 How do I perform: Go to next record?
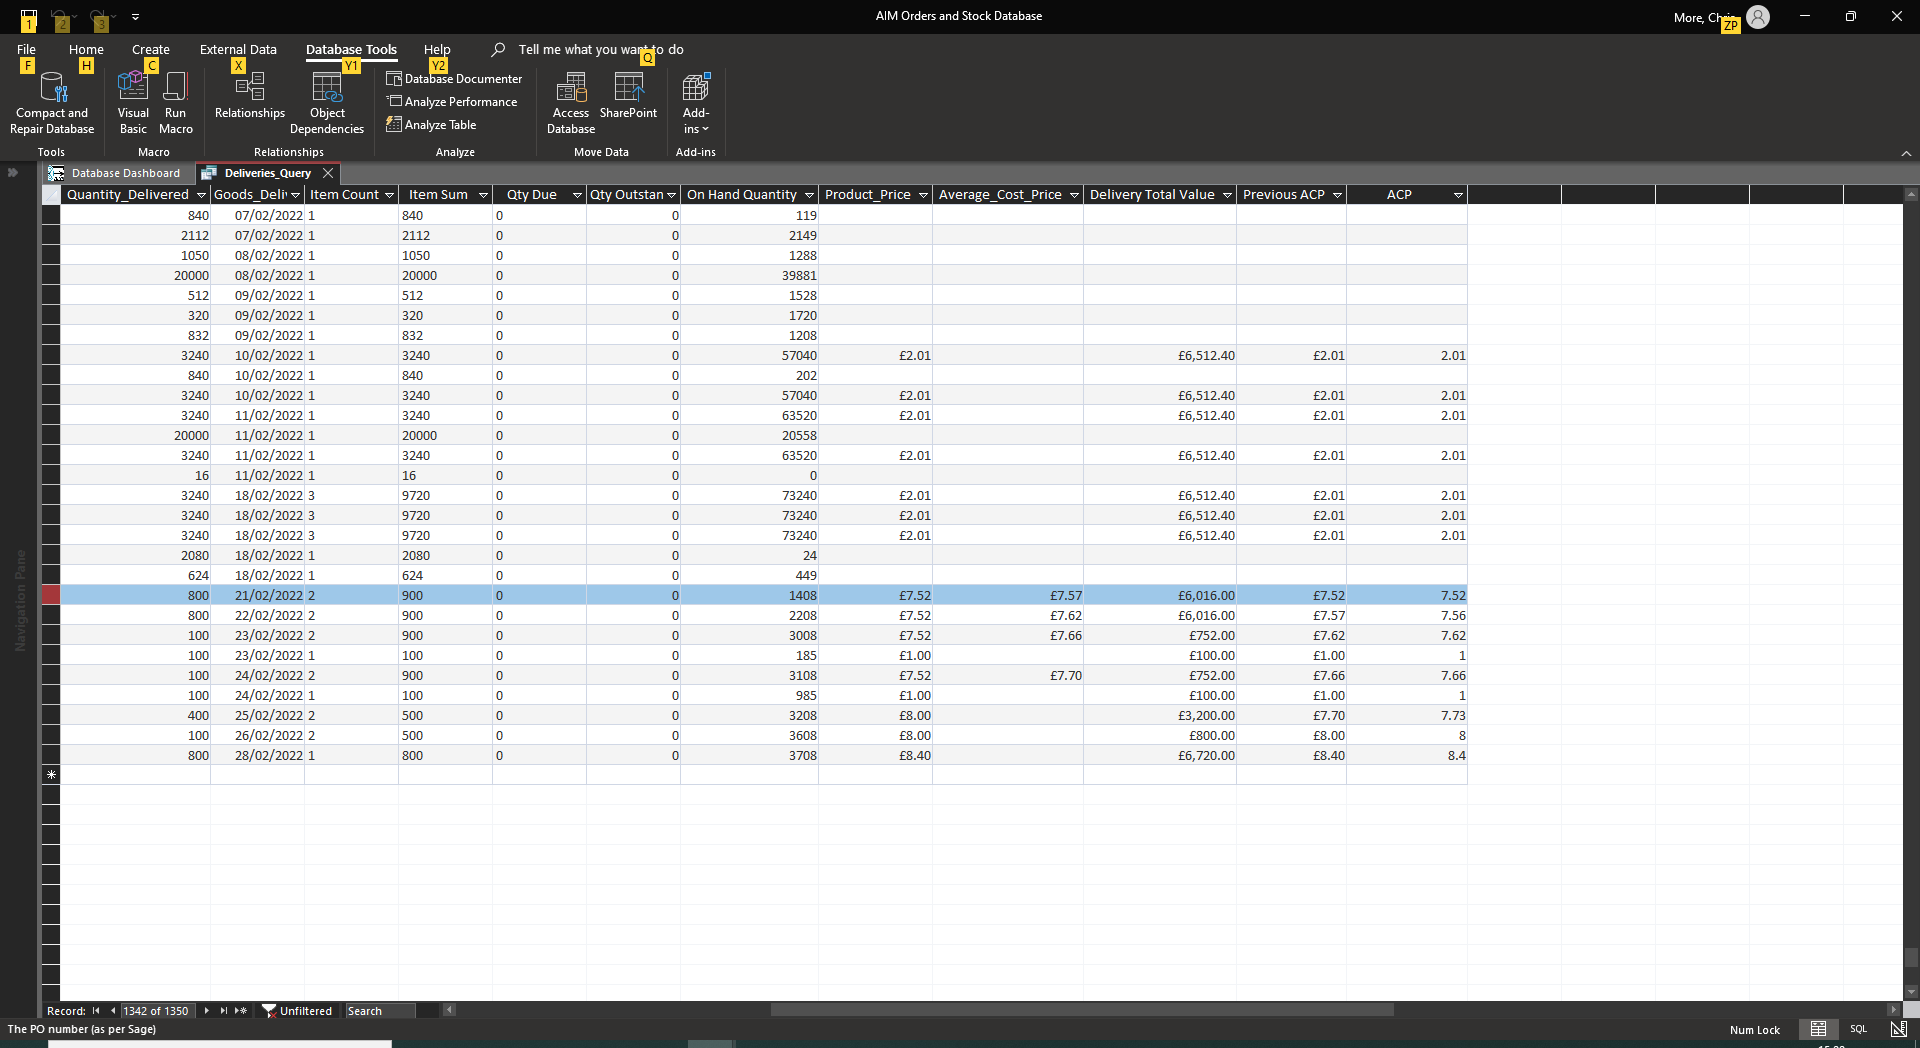coord(206,1011)
